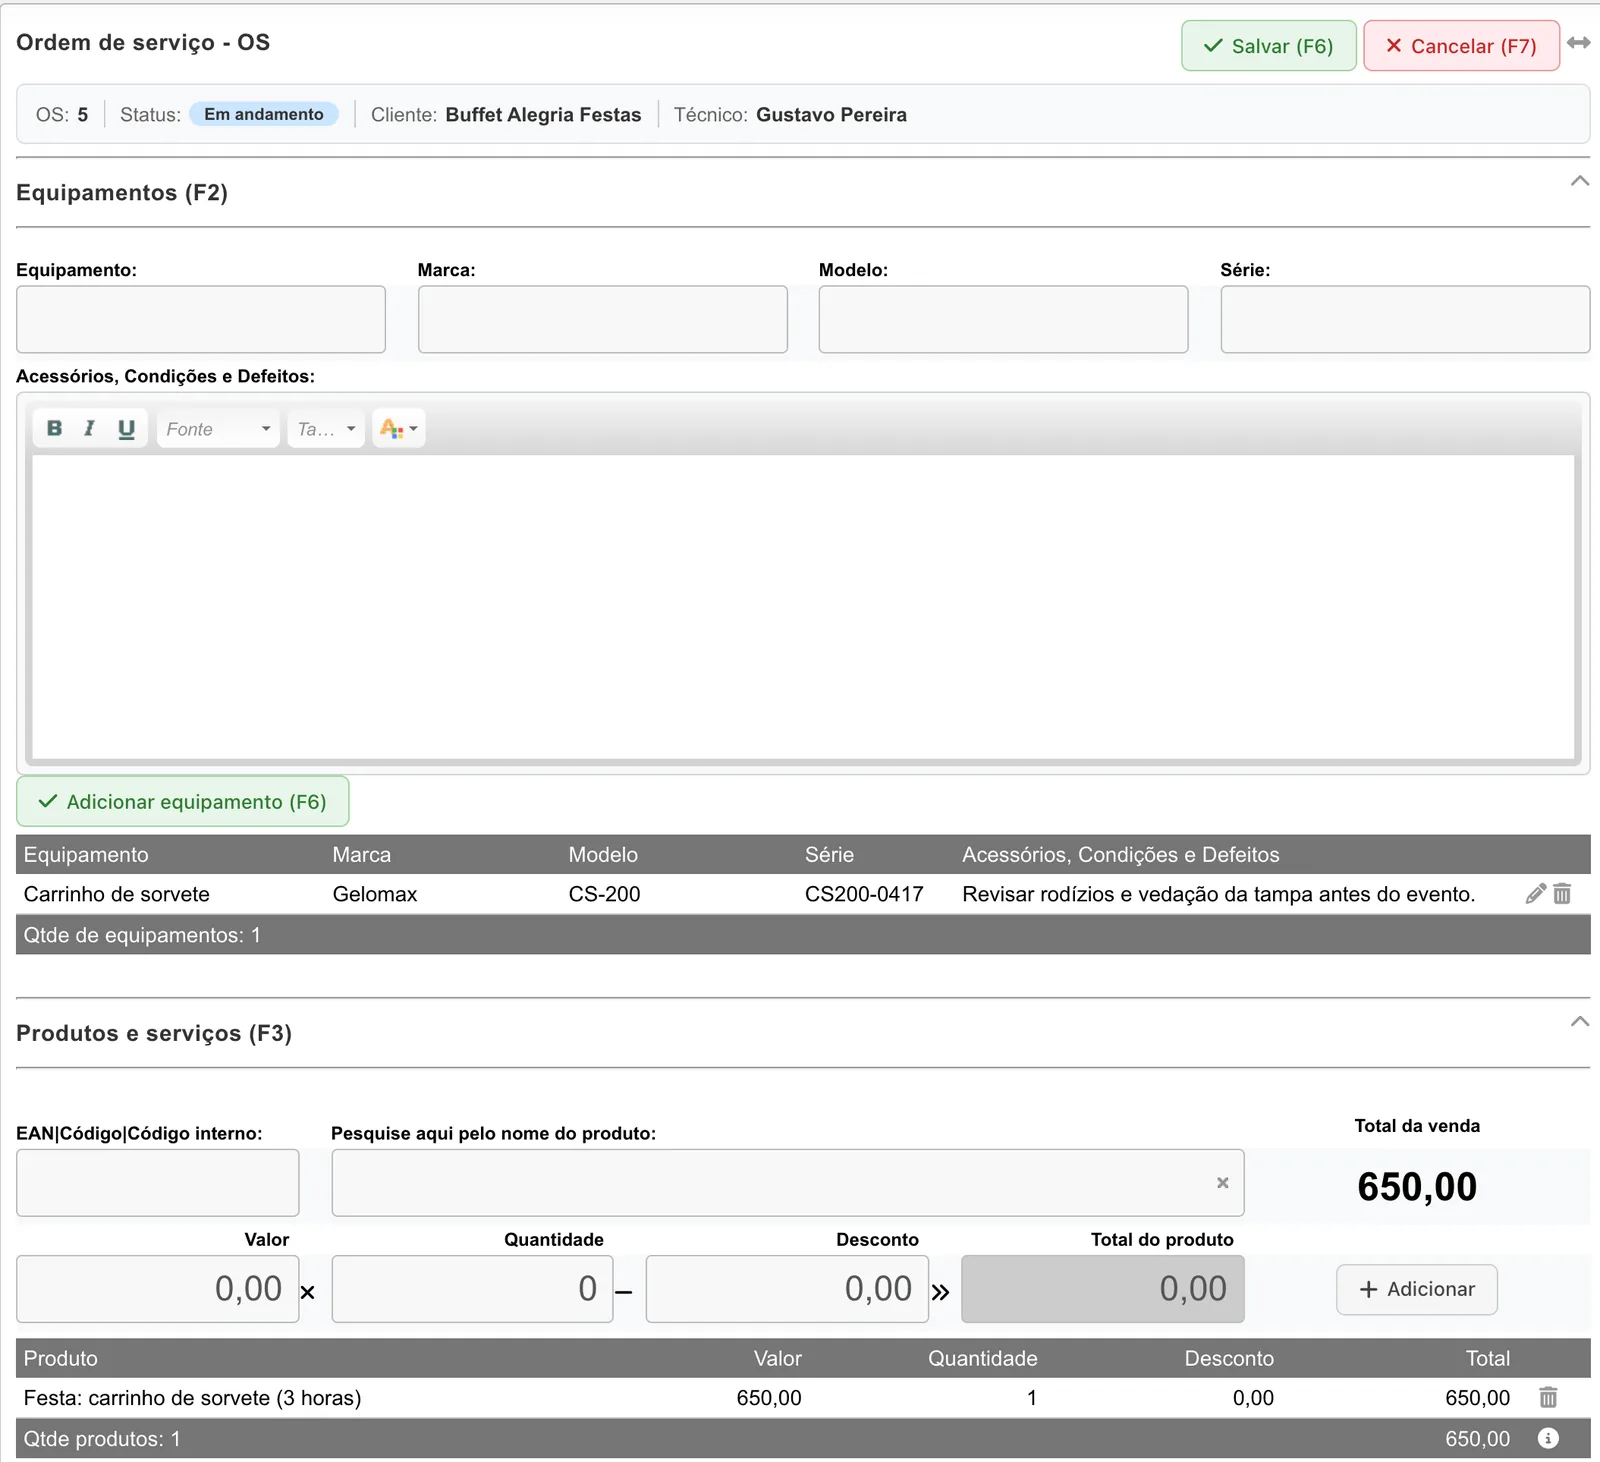Focus the product name search box
Screen dimensions: 1600x1462
(788, 1182)
